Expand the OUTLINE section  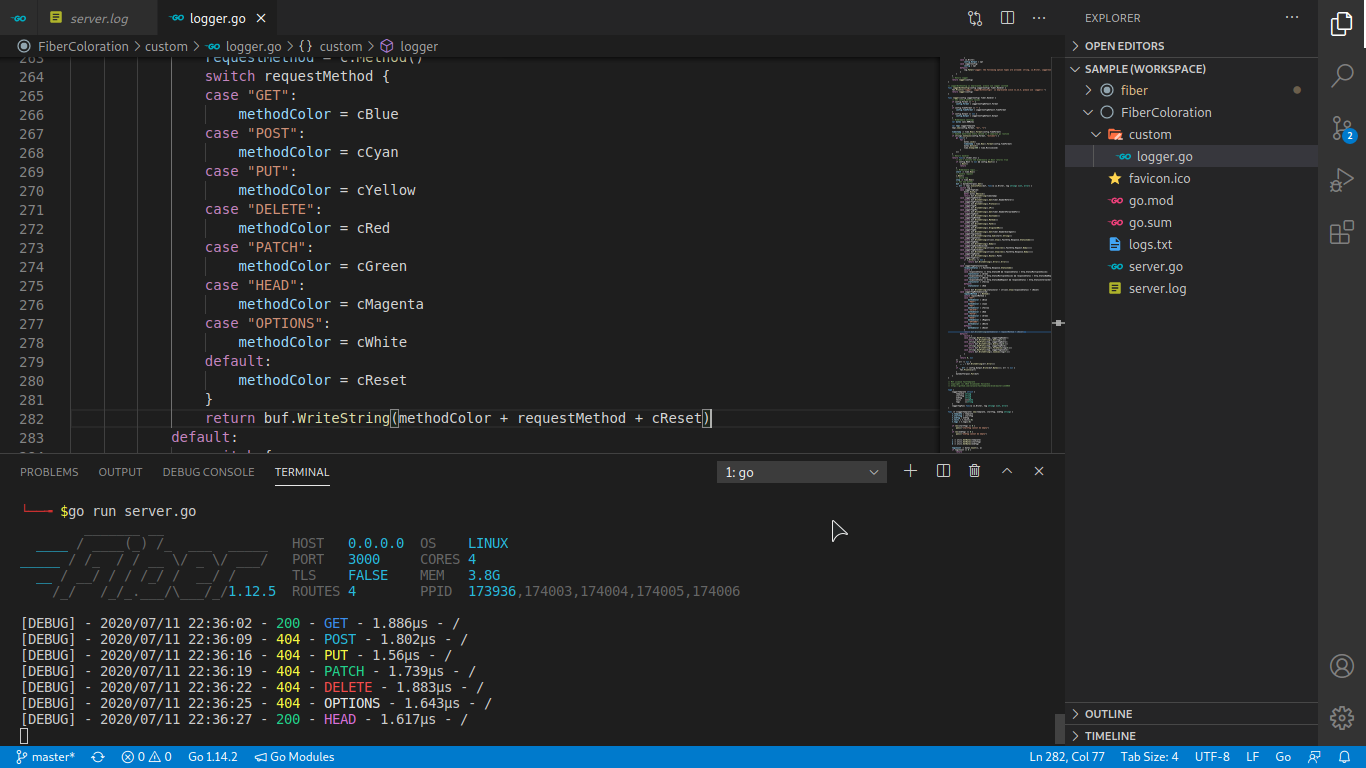(1110, 713)
